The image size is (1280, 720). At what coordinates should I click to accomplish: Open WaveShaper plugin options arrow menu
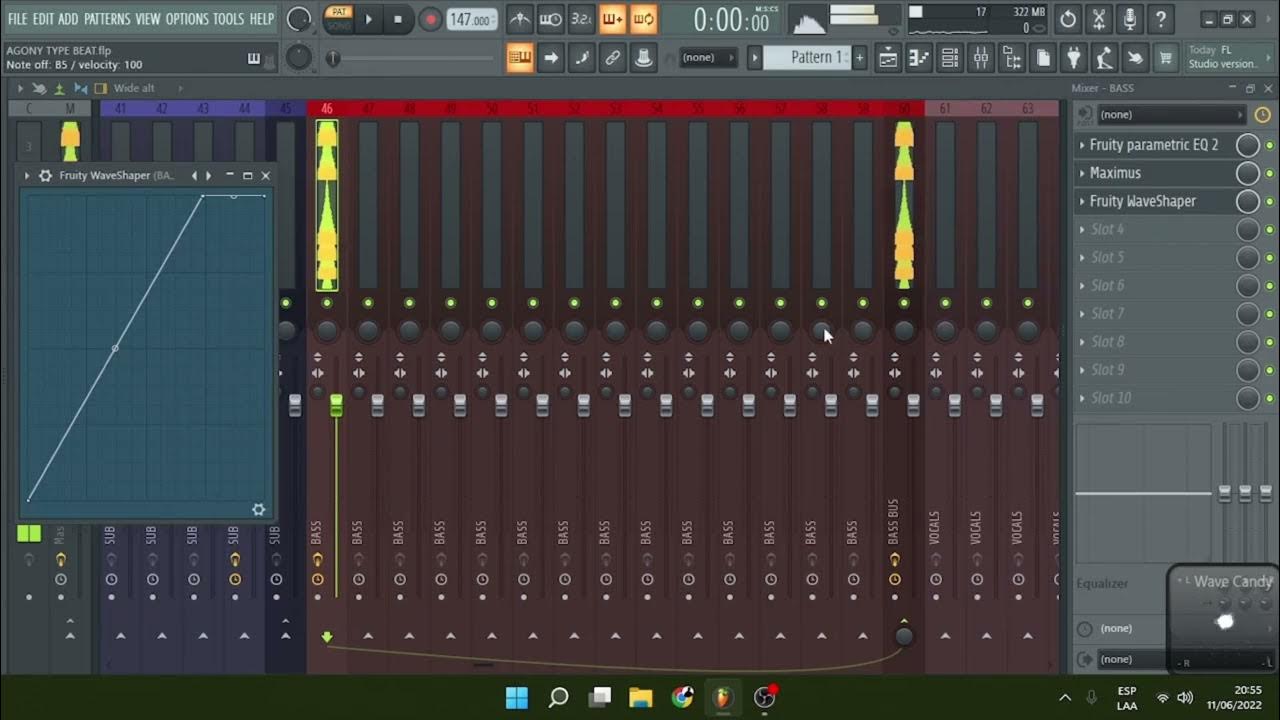28,175
